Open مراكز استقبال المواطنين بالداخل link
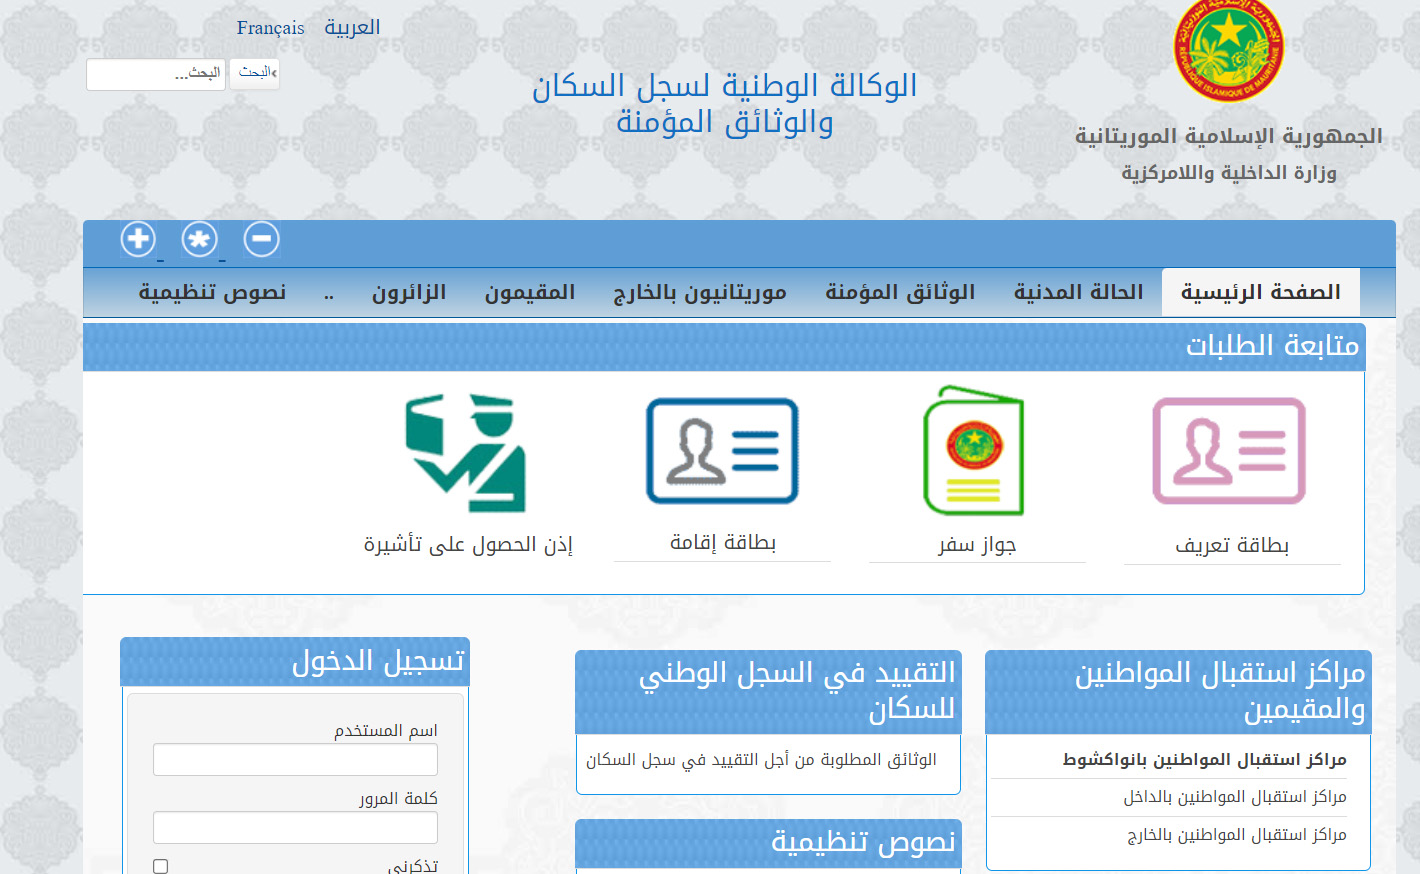The image size is (1420, 874). (1234, 797)
